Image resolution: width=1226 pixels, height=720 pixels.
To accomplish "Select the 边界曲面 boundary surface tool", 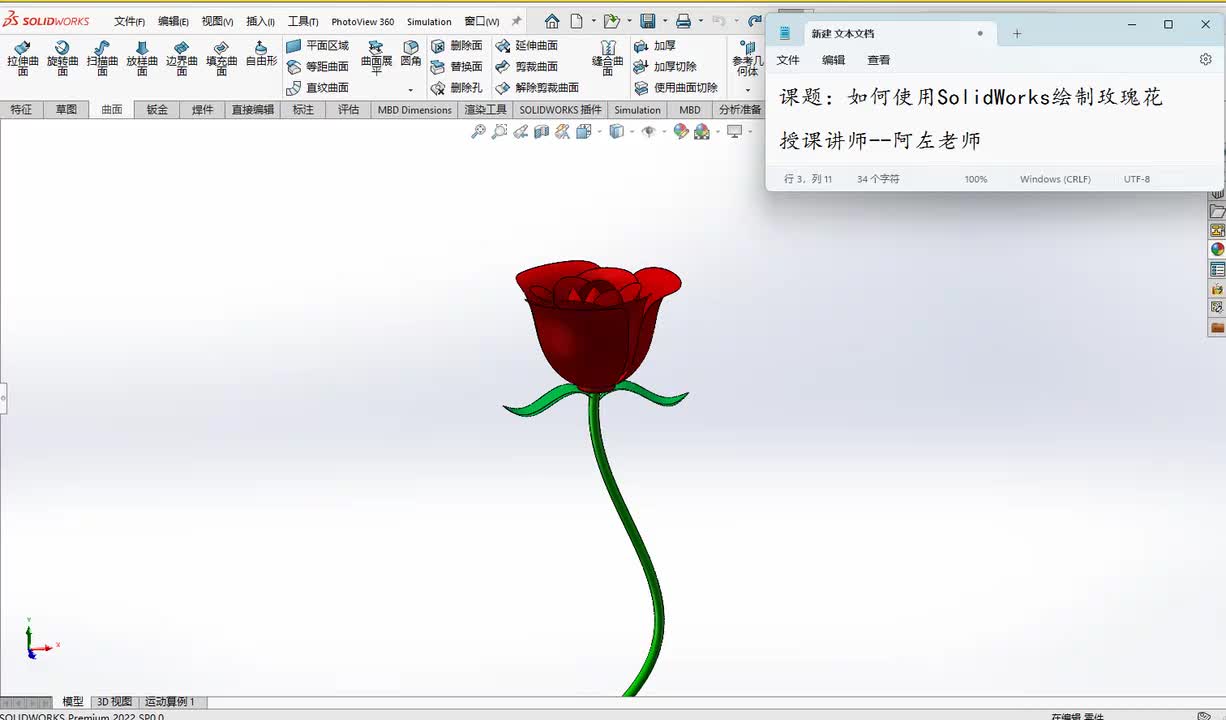I will pyautogui.click(x=181, y=58).
